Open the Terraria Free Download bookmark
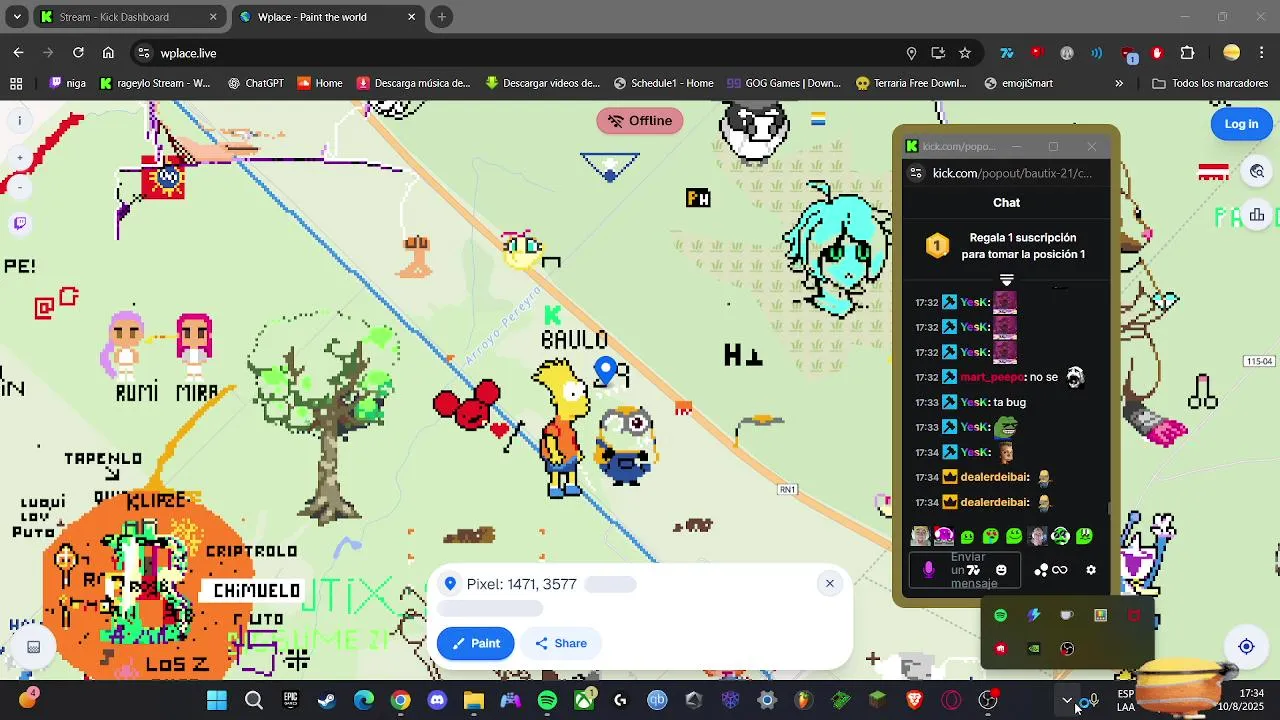Image resolution: width=1280 pixels, height=720 pixels. tap(911, 84)
